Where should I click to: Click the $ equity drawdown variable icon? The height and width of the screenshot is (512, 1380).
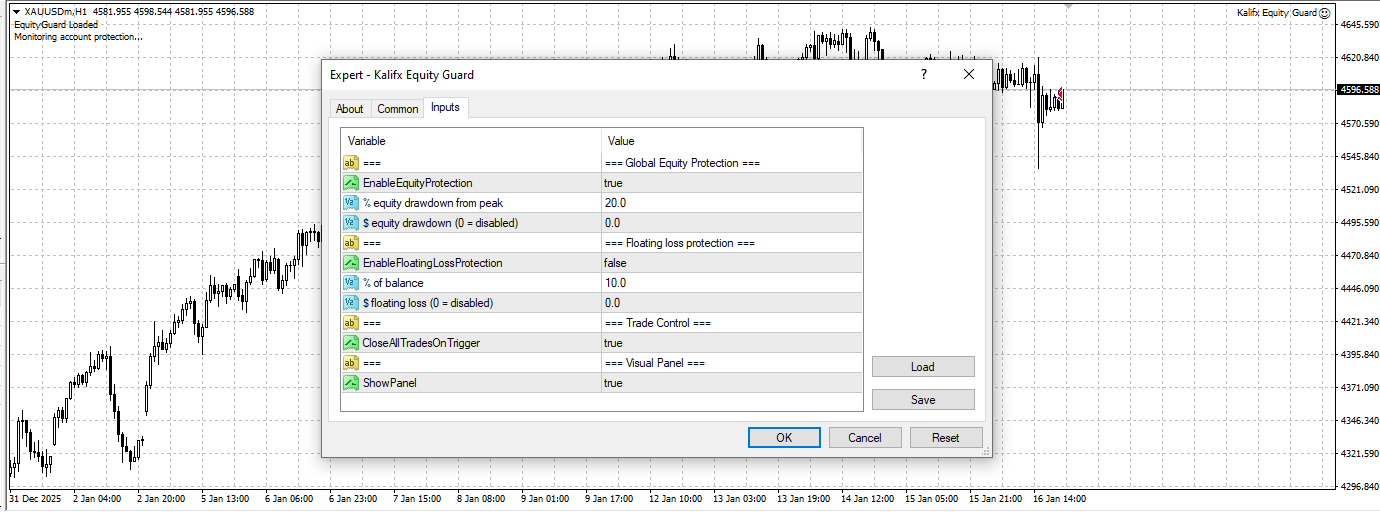pyautogui.click(x=351, y=223)
